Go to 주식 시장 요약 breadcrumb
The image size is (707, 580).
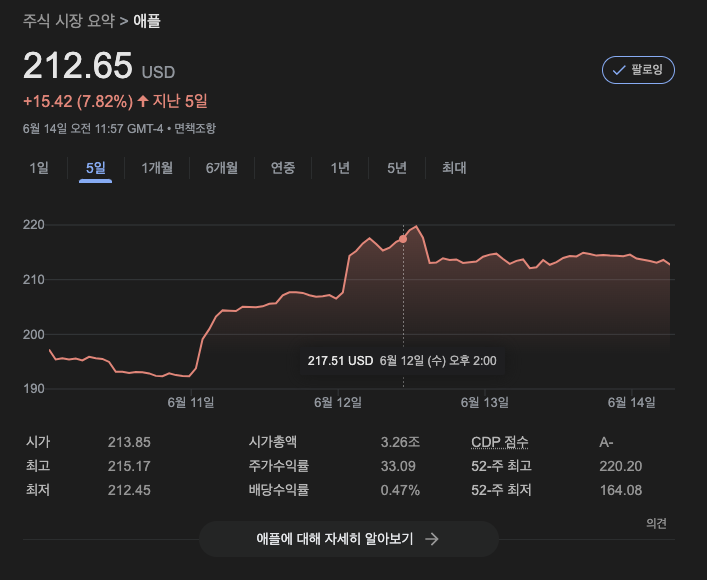69,21
